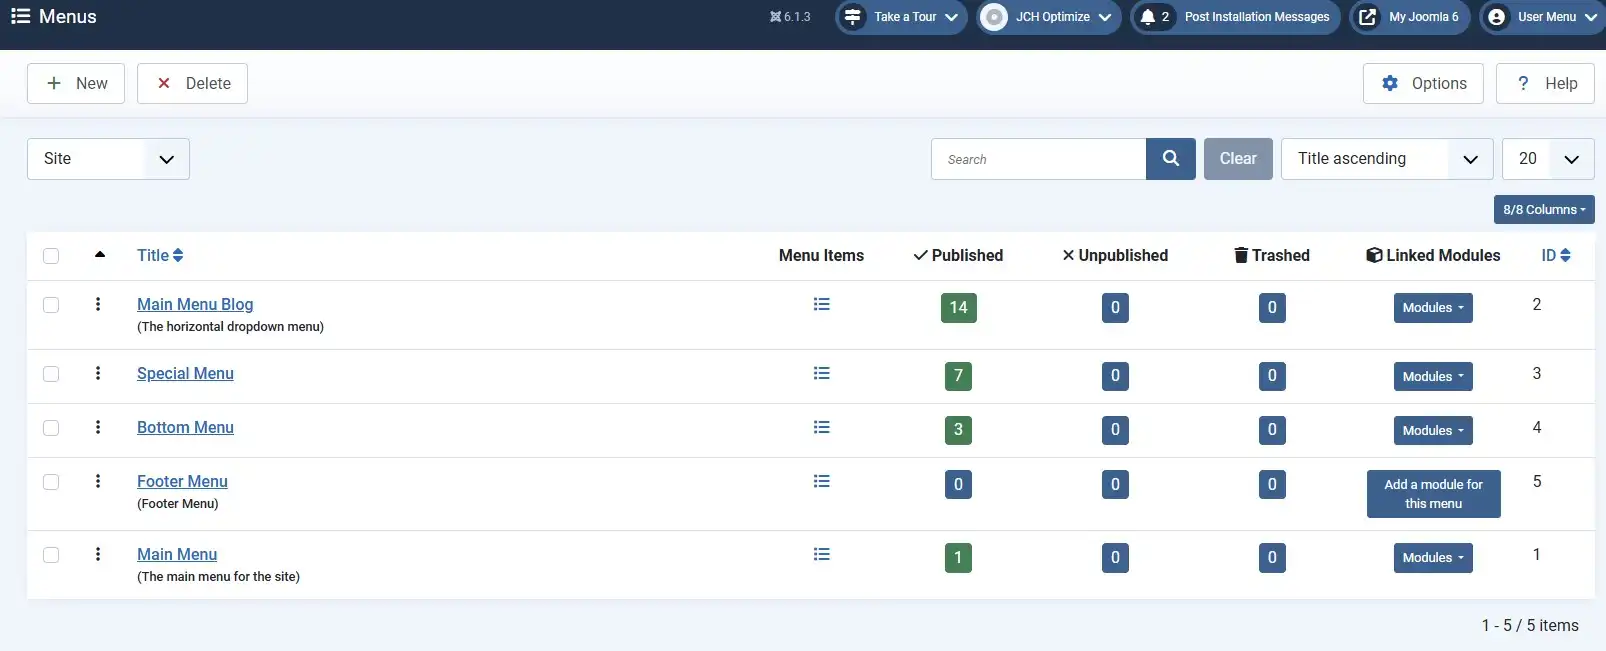Sort by ordering using the up-arrow header
Screen dimensions: 1606x651
click(x=100, y=255)
